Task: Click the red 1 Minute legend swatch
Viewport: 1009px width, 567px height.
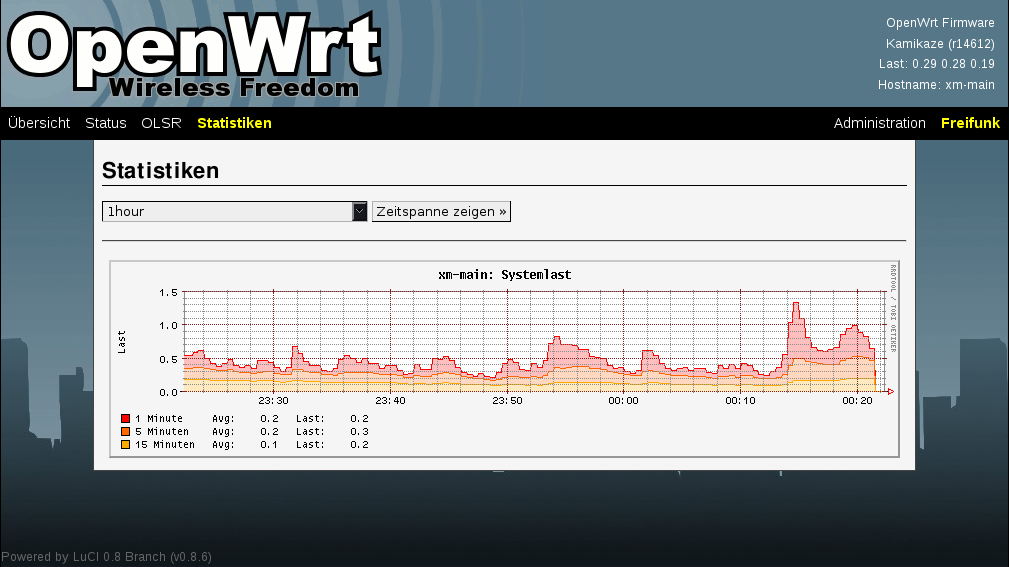Action: 126,419
